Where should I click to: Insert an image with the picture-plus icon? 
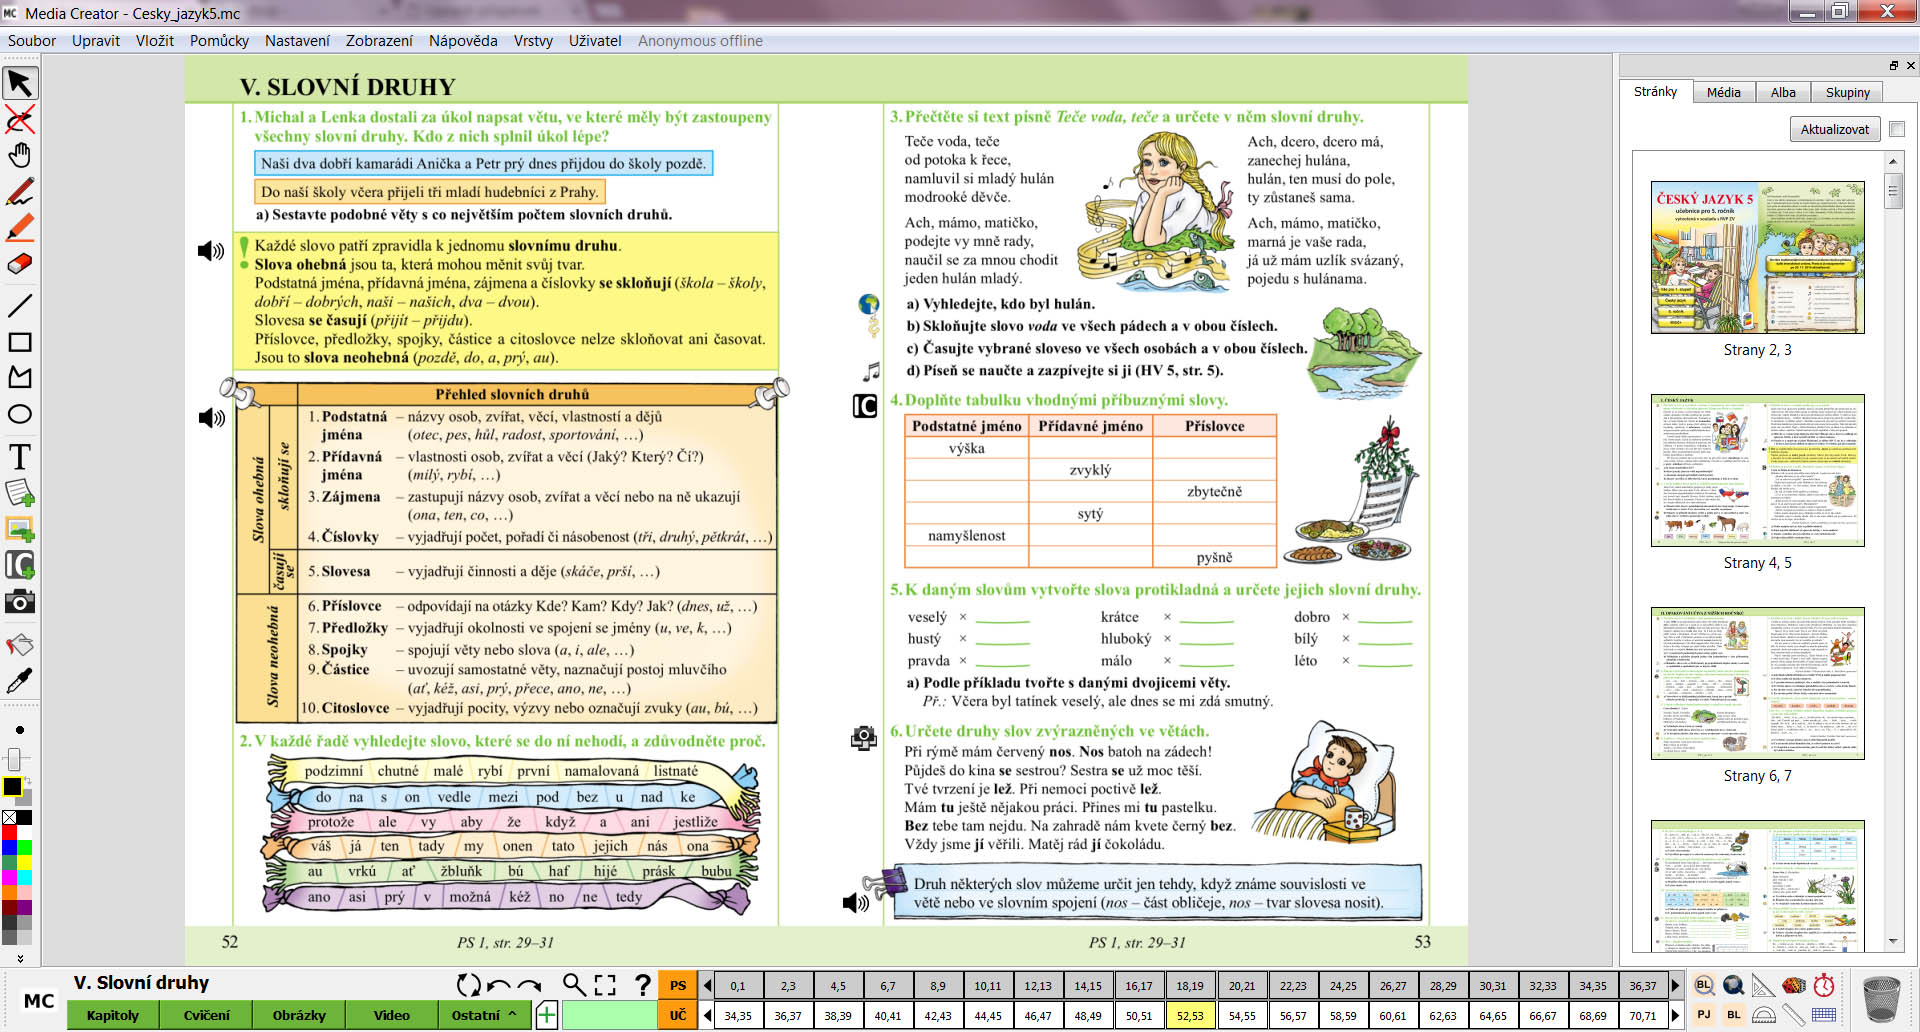pyautogui.click(x=20, y=528)
